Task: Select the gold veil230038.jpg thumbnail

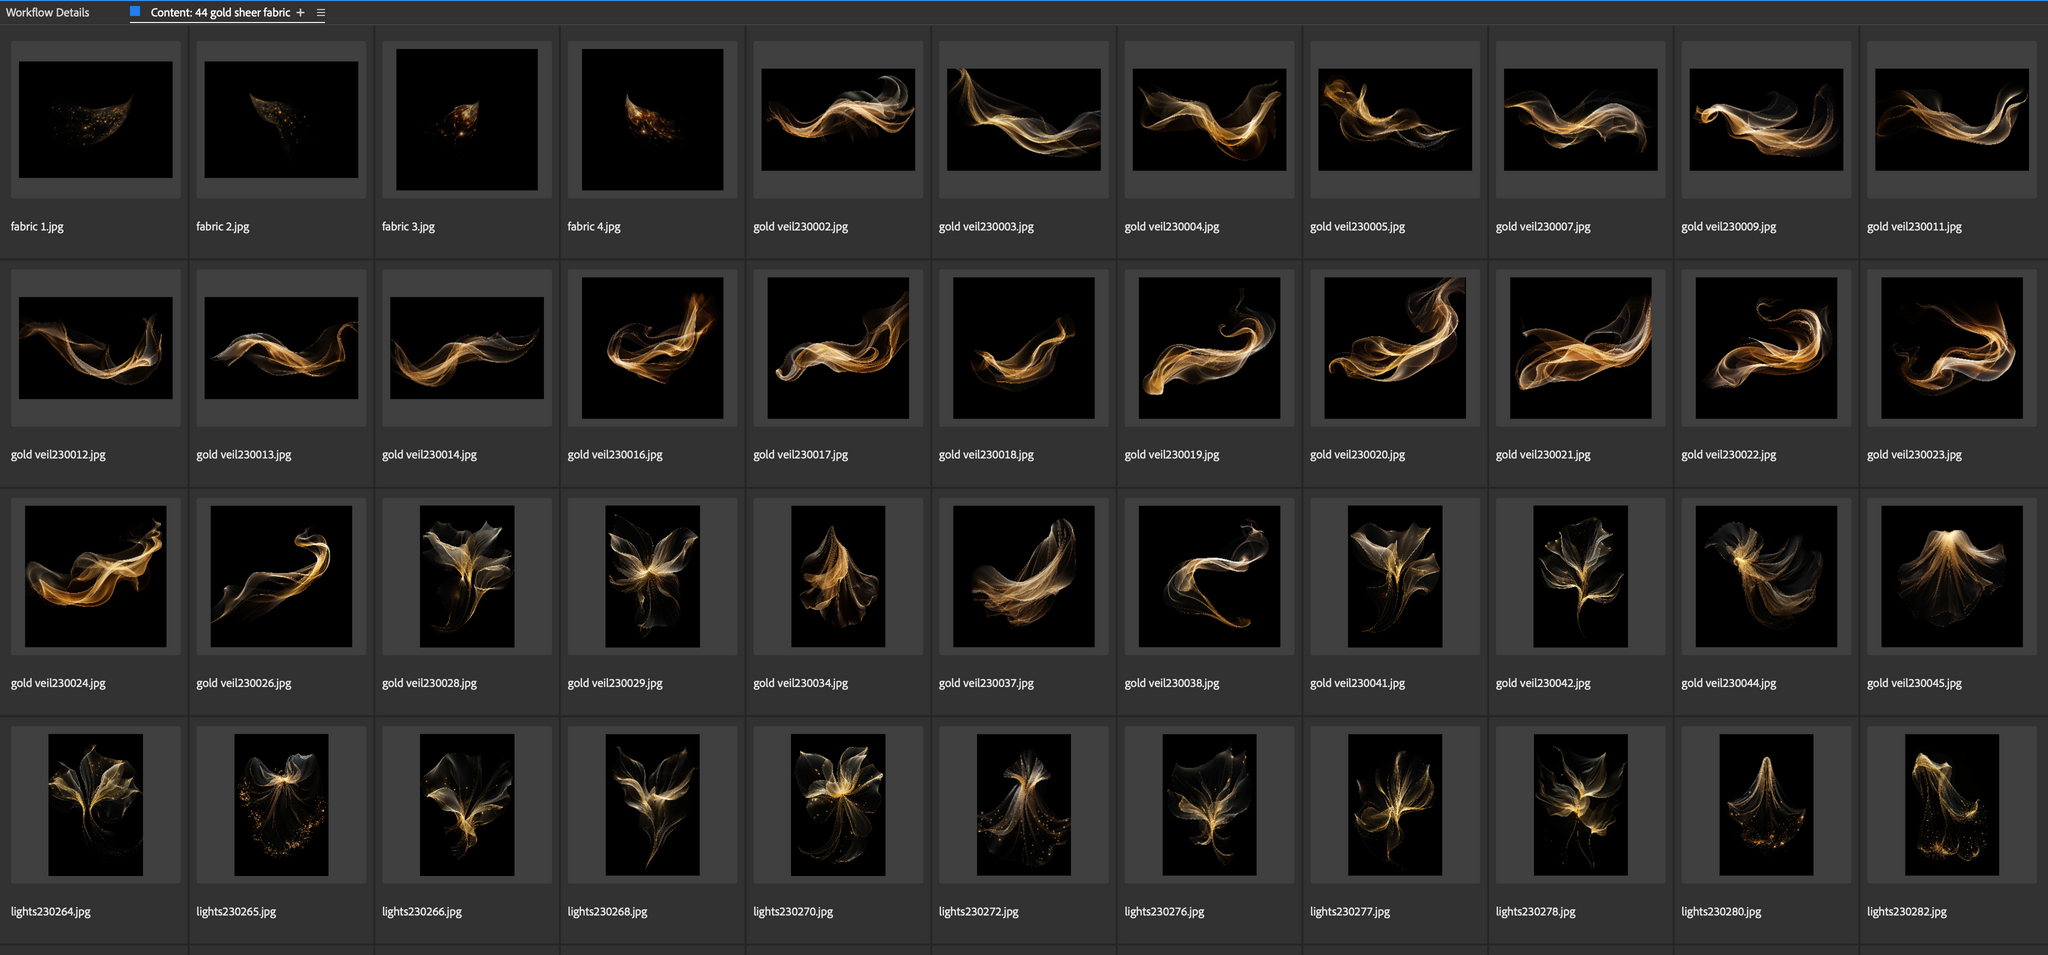Action: click(1209, 576)
